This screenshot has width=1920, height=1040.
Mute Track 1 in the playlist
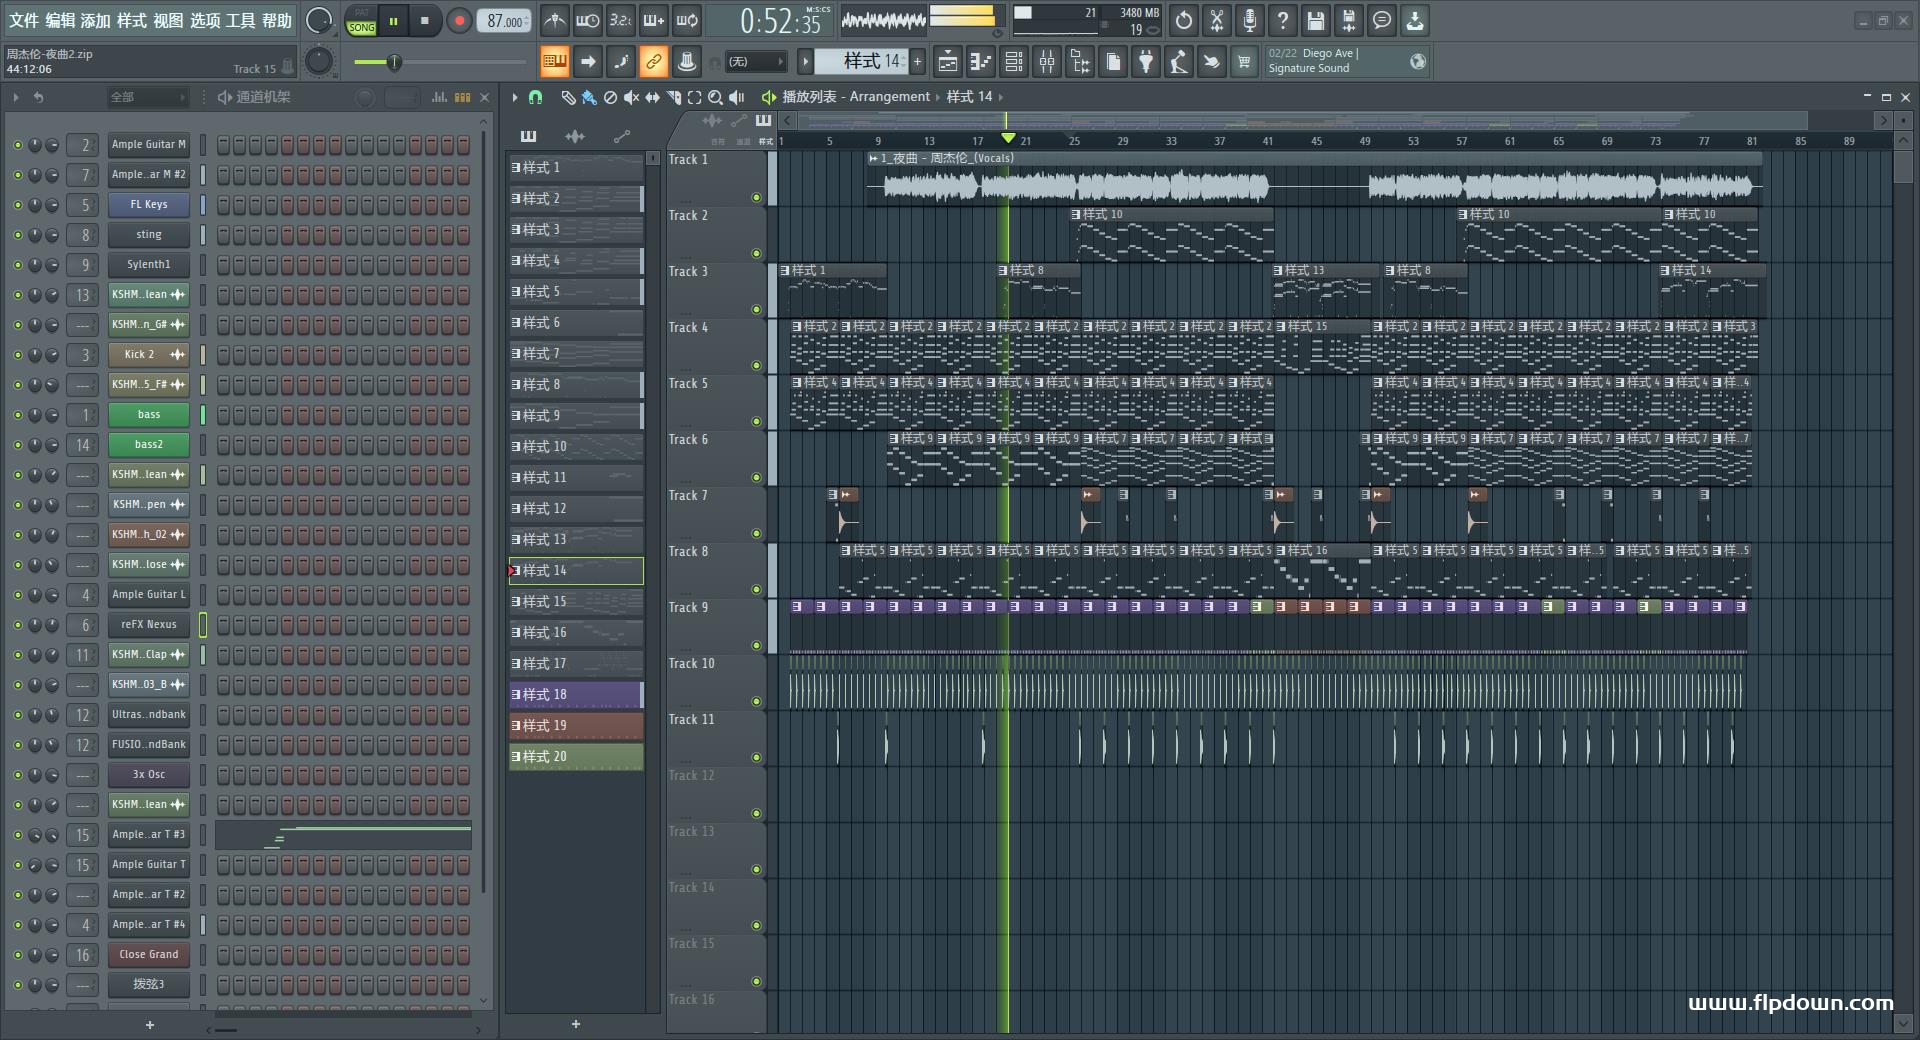(756, 198)
